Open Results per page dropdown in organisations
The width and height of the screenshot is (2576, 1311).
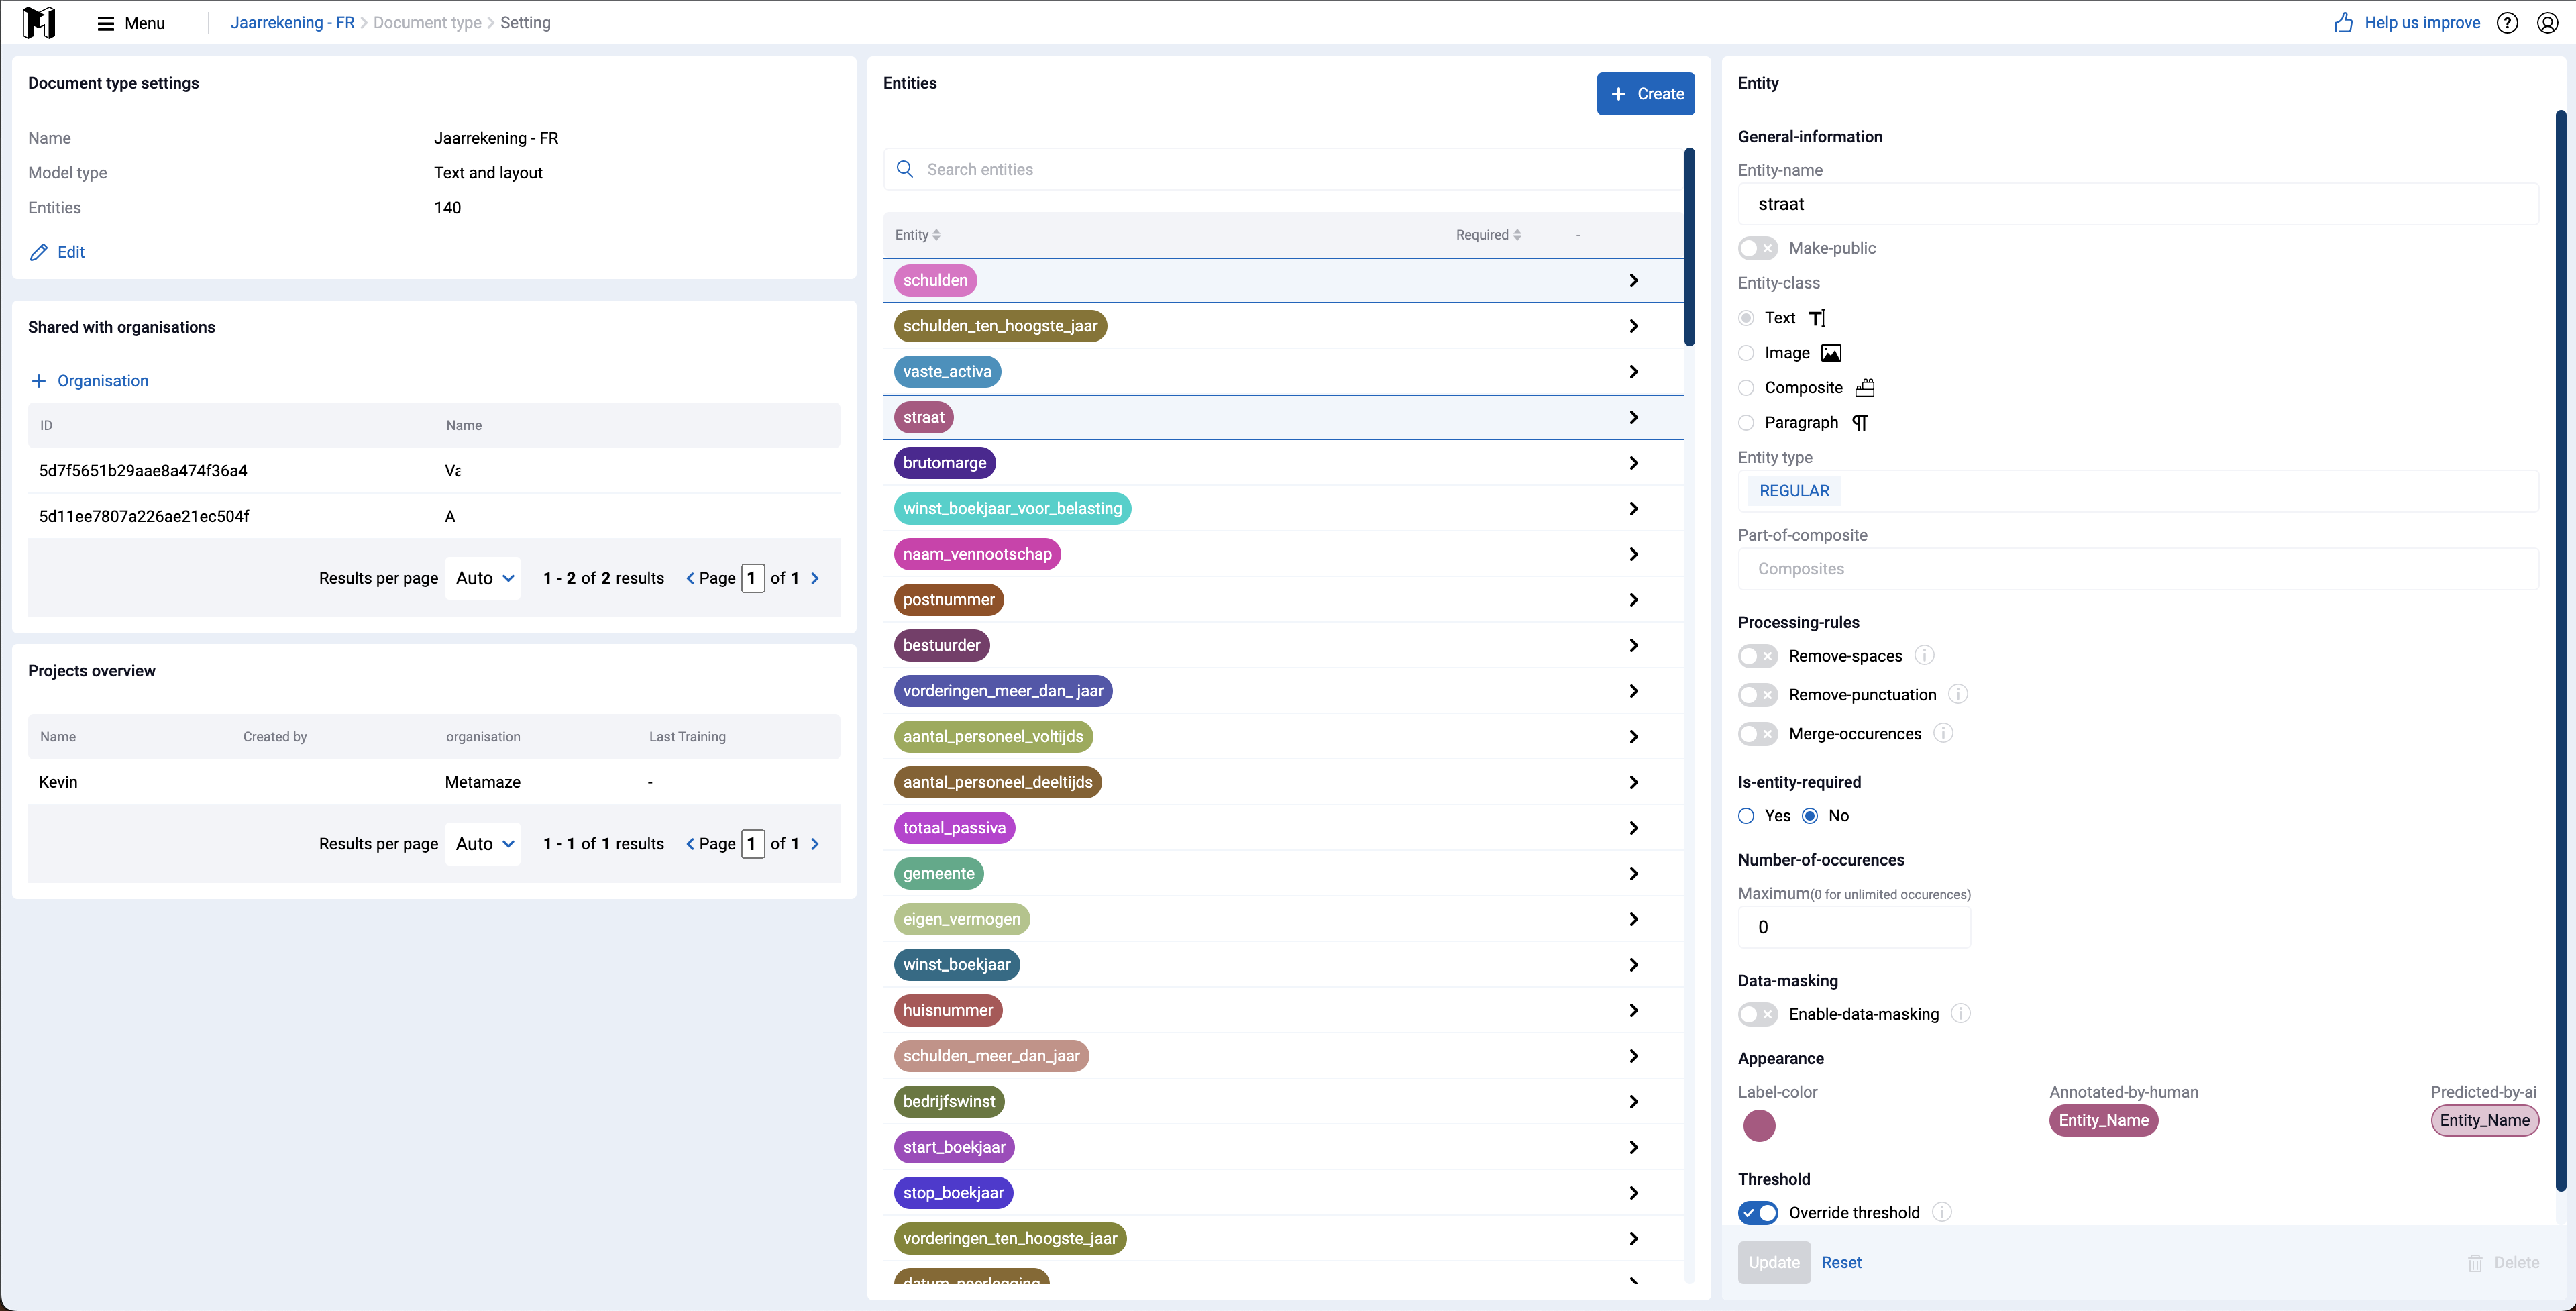coord(483,578)
